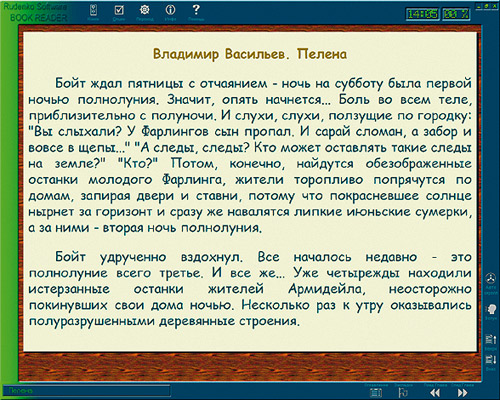Click the clock display showing 14:05
The image size is (500, 400).
click(x=422, y=14)
